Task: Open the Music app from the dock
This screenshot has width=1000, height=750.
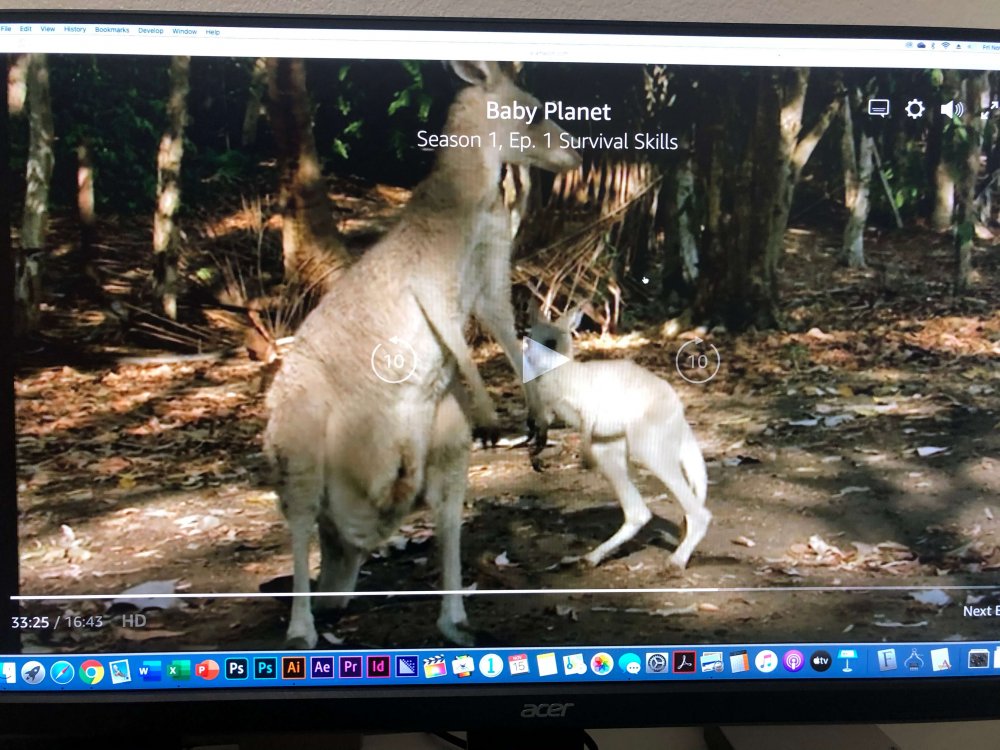Action: pyautogui.click(x=766, y=661)
